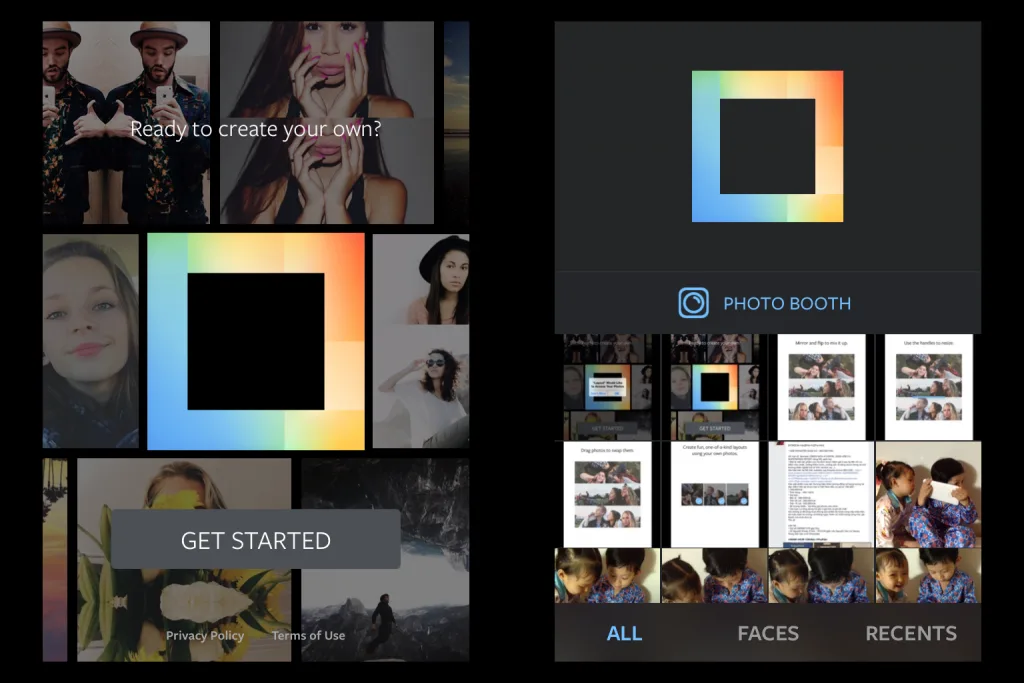This screenshot has height=683, width=1024.
Task: Select the 'Use the handles to resize' thumbnail
Action: [929, 387]
